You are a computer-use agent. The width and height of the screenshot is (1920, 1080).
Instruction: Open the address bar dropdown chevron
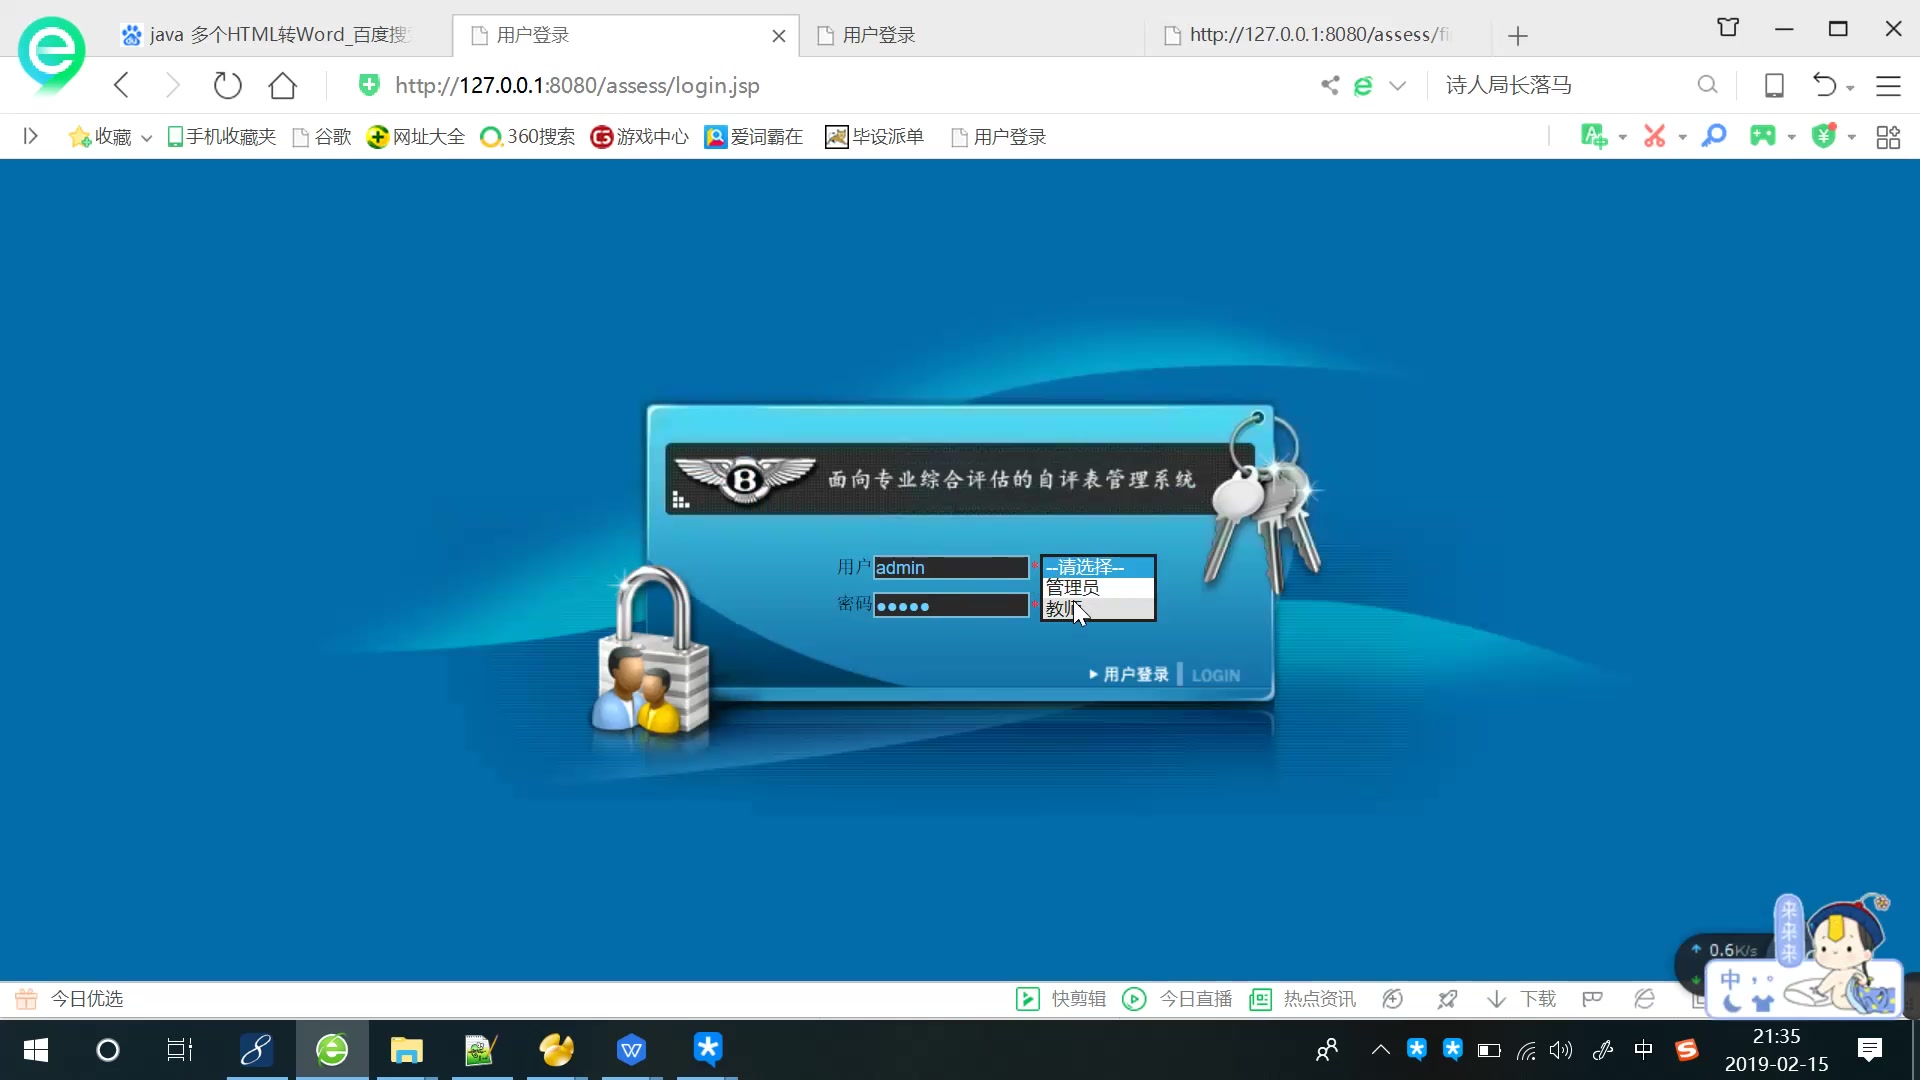pos(1398,85)
